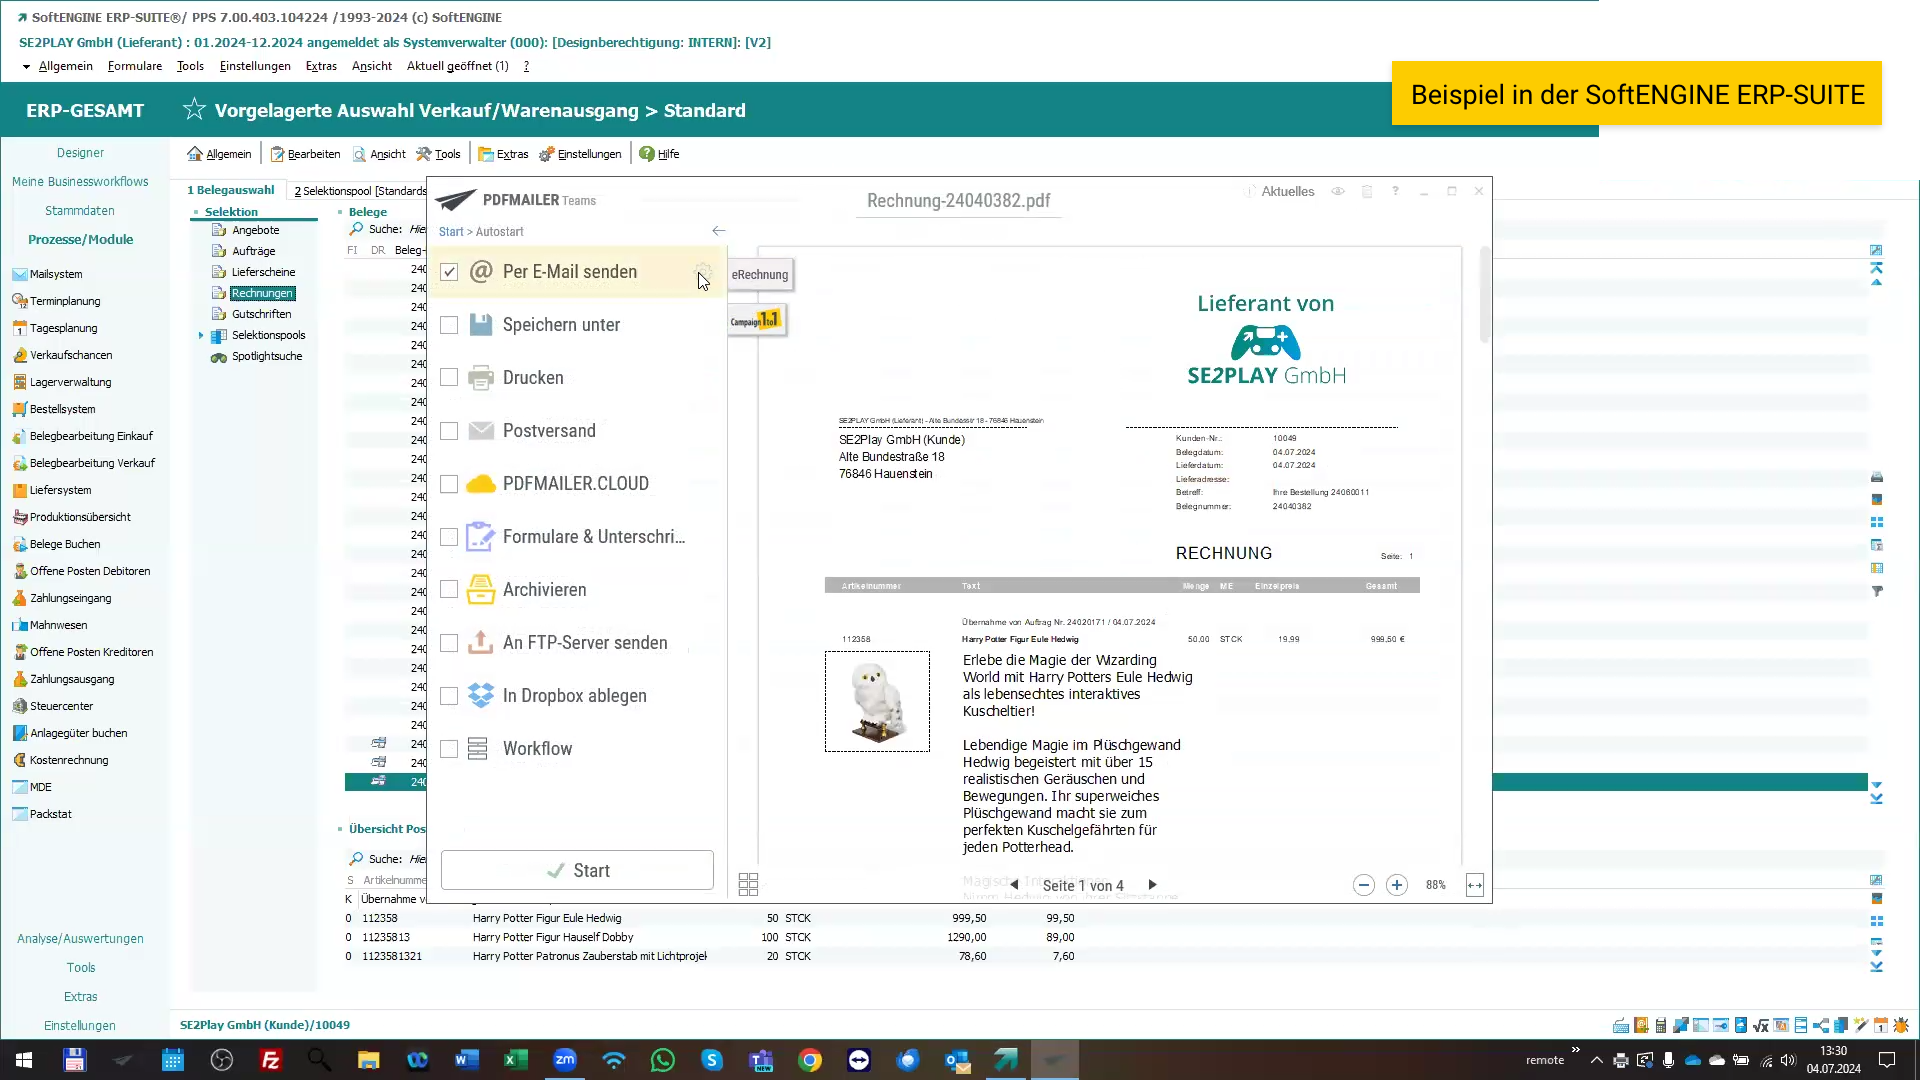Screen dimensions: 1920x1080
Task: Go to the previous invoice page
Action: point(1014,885)
